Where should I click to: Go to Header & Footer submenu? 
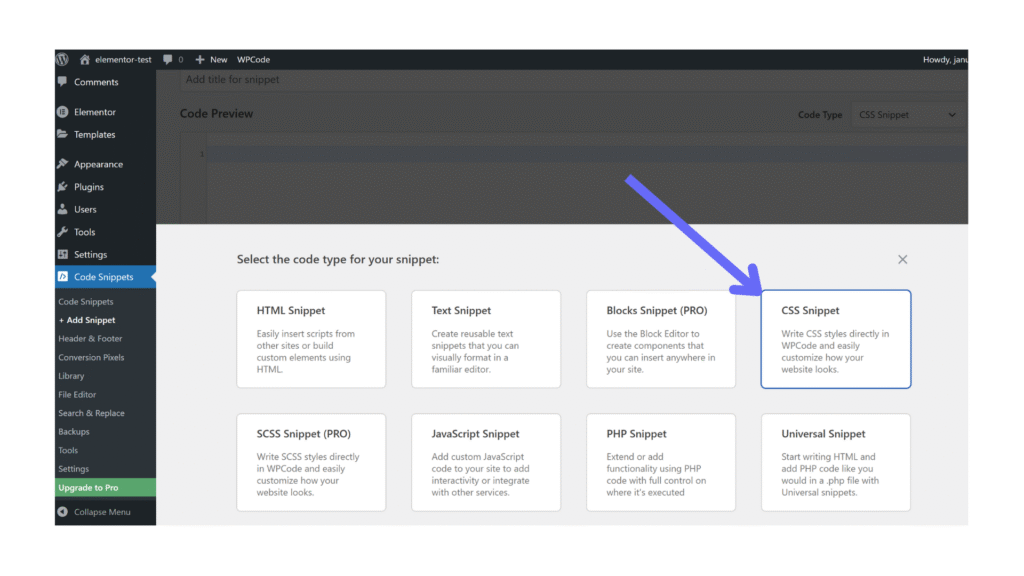[x=90, y=339]
